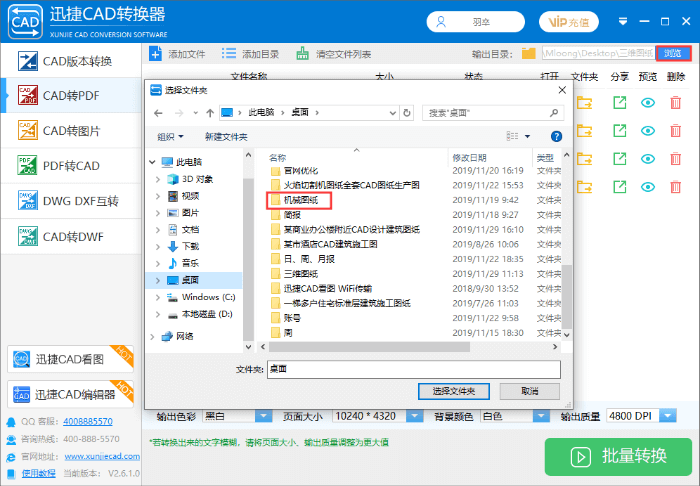This screenshot has height=486, width=700.
Task: Delete the second file with trash icon
Action: (675, 131)
